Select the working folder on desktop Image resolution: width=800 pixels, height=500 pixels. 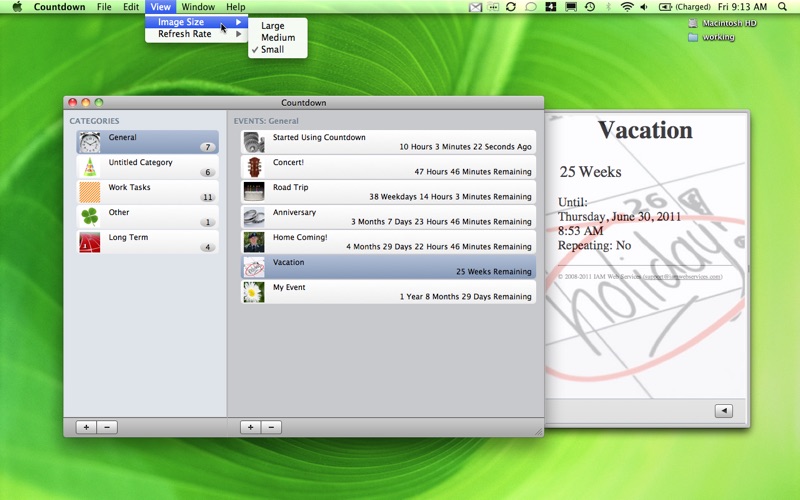(x=711, y=37)
